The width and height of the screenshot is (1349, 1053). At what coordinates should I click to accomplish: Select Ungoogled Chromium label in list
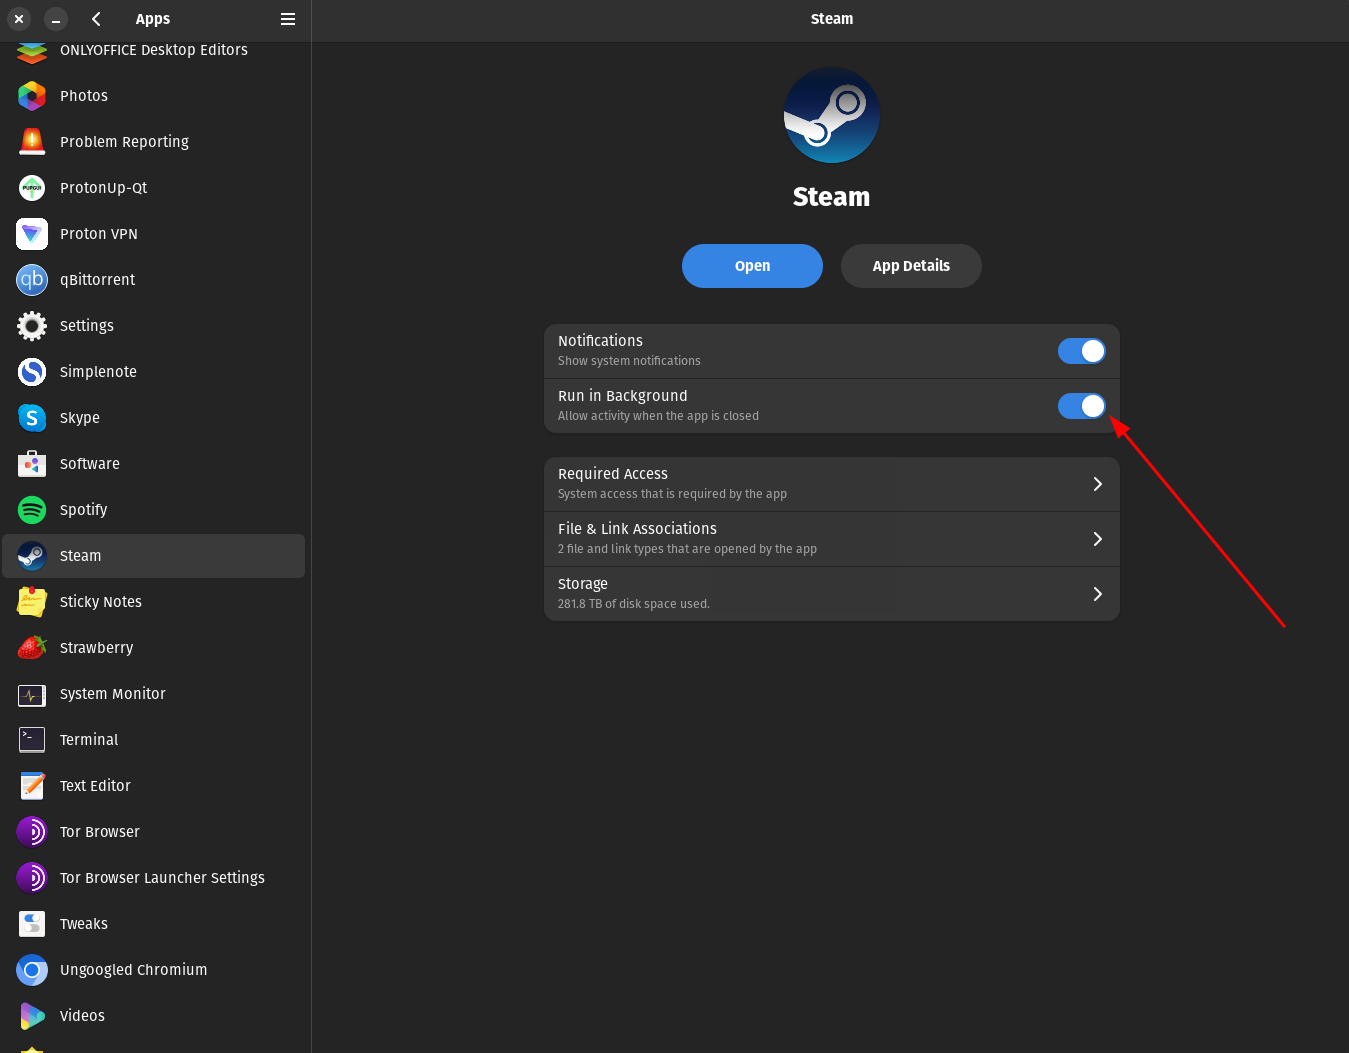click(133, 970)
